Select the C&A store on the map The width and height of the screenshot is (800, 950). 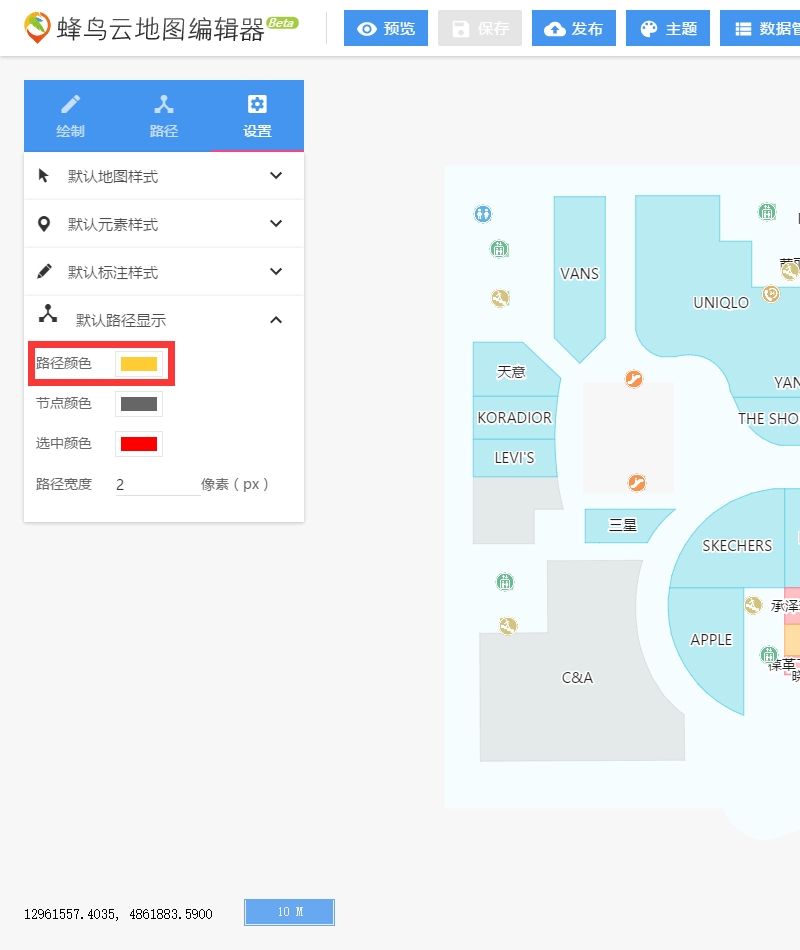click(577, 677)
